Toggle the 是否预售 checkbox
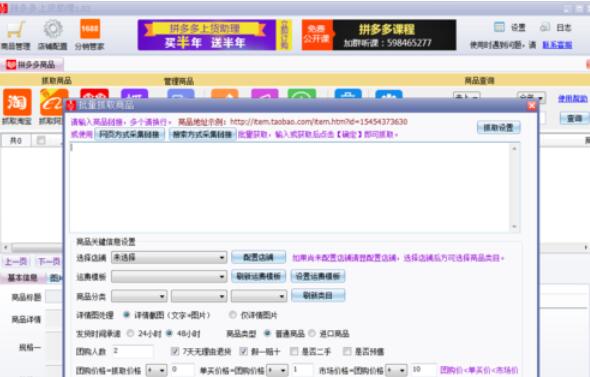The image size is (590, 377). [x=347, y=351]
